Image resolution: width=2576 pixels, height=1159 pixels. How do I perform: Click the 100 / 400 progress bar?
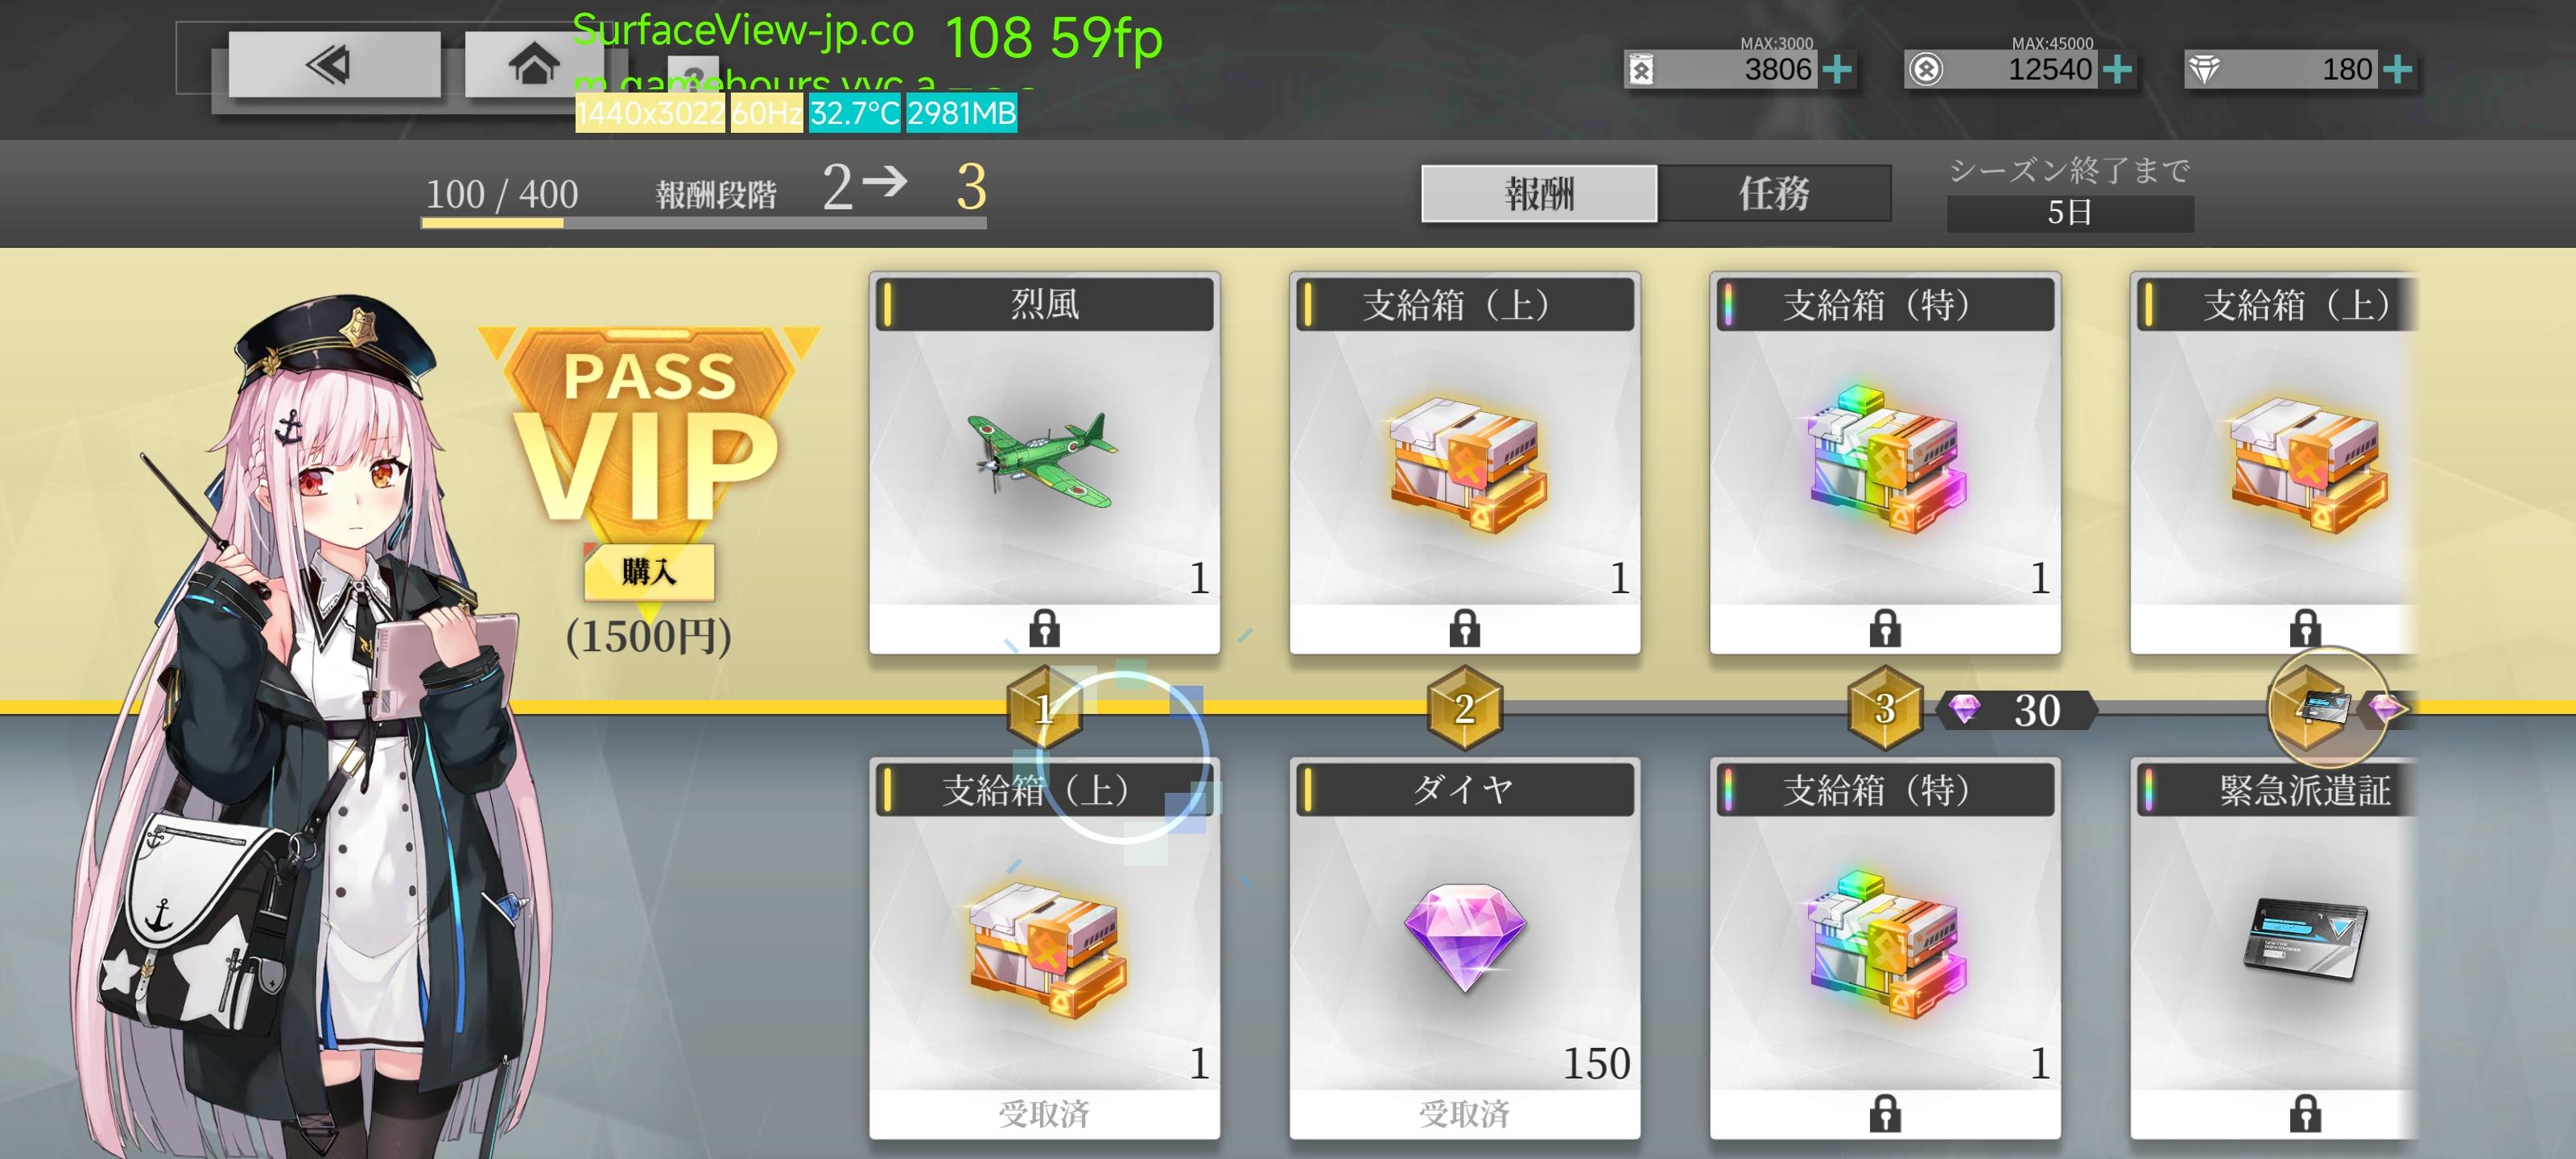[703, 223]
